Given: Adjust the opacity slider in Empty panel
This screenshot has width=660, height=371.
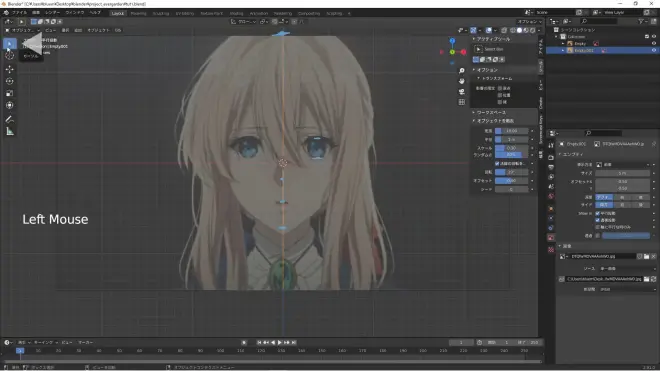Looking at the screenshot, I should 626,235.
